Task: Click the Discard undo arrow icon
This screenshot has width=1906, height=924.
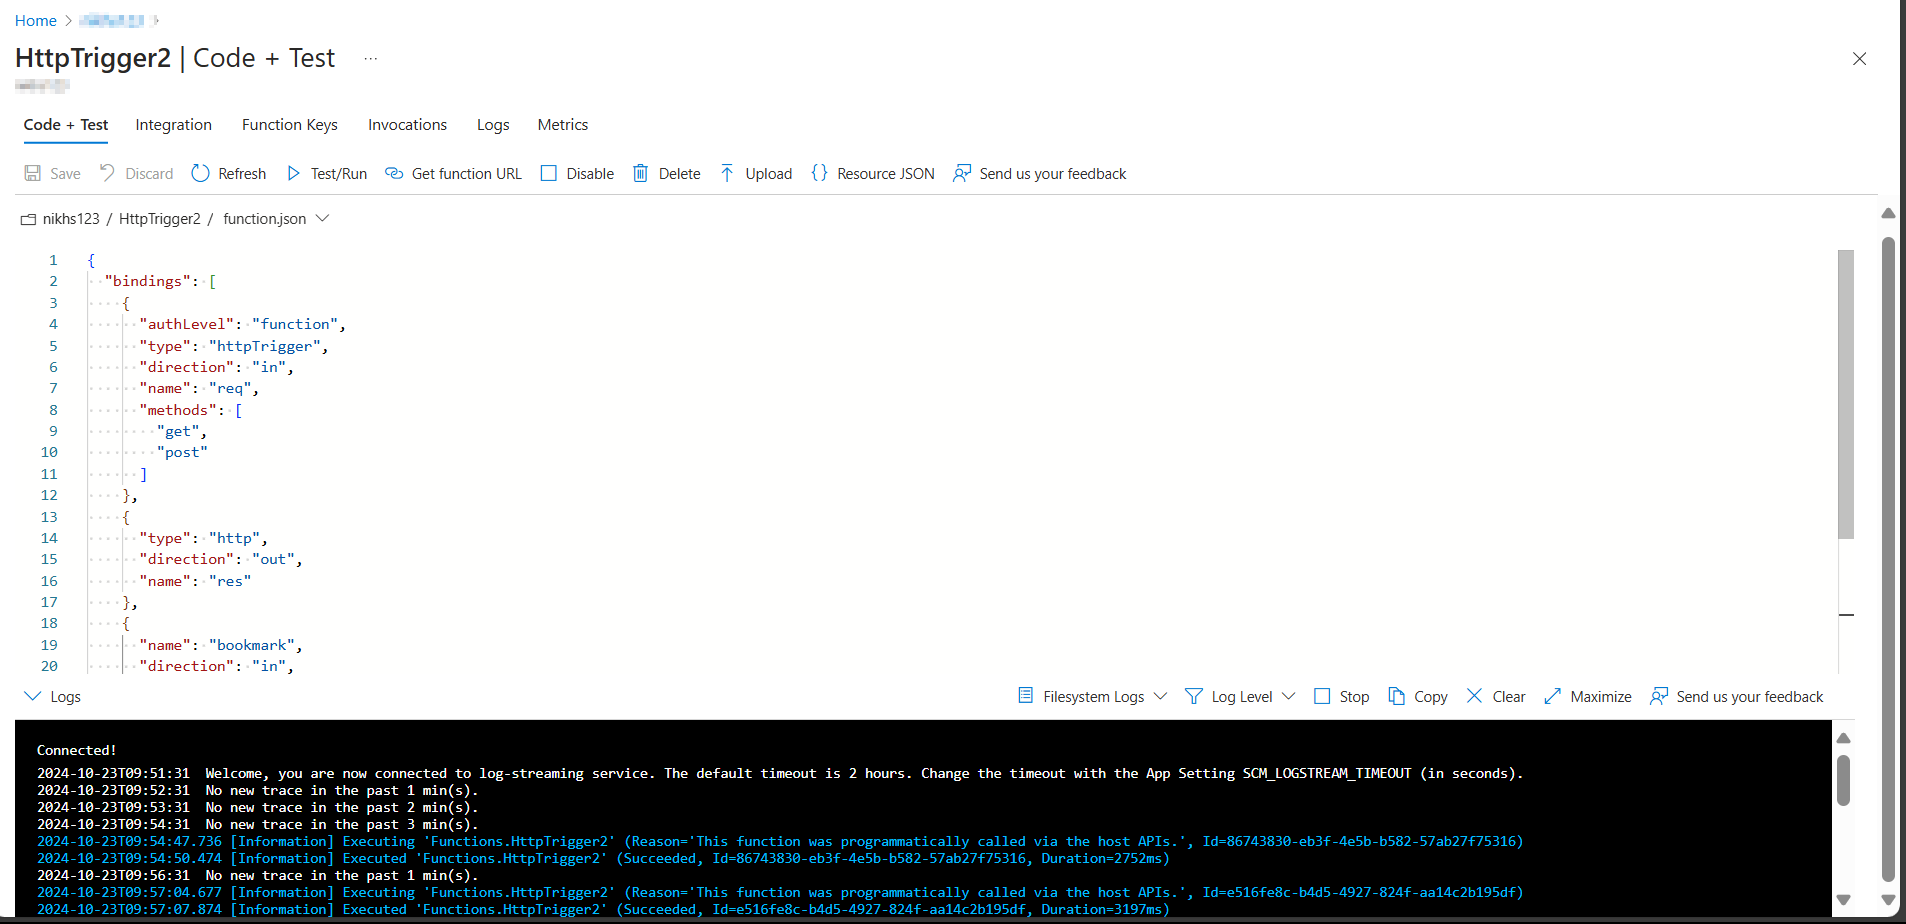Action: point(107,173)
